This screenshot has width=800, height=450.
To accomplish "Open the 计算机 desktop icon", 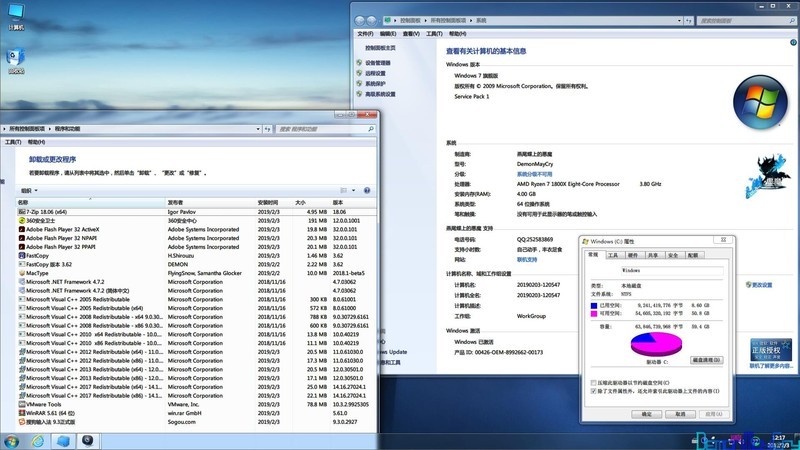I will click(16, 16).
